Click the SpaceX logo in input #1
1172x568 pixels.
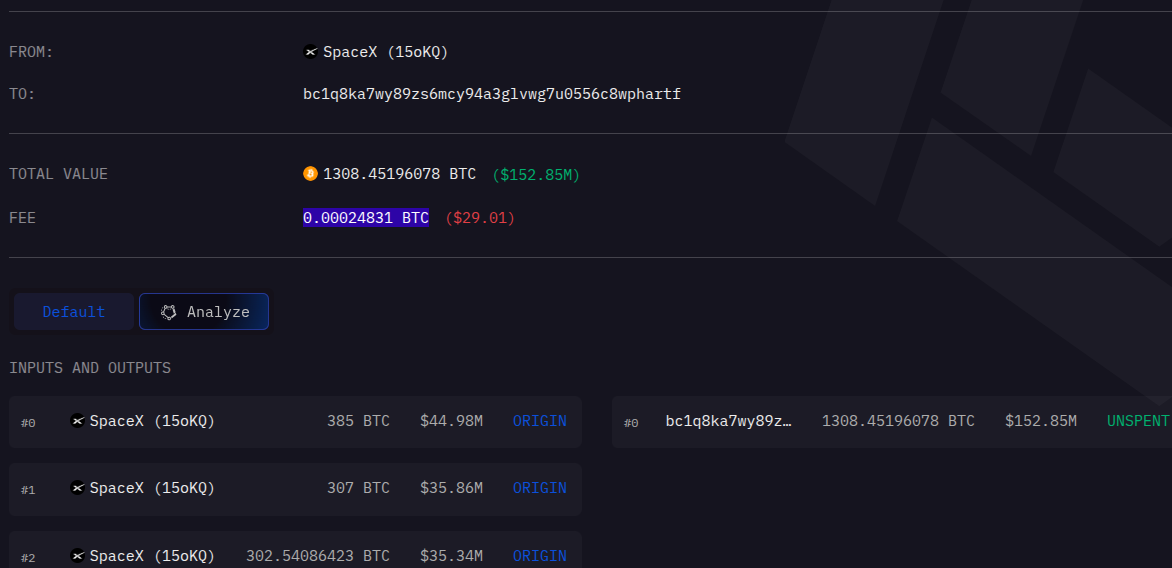coord(78,488)
